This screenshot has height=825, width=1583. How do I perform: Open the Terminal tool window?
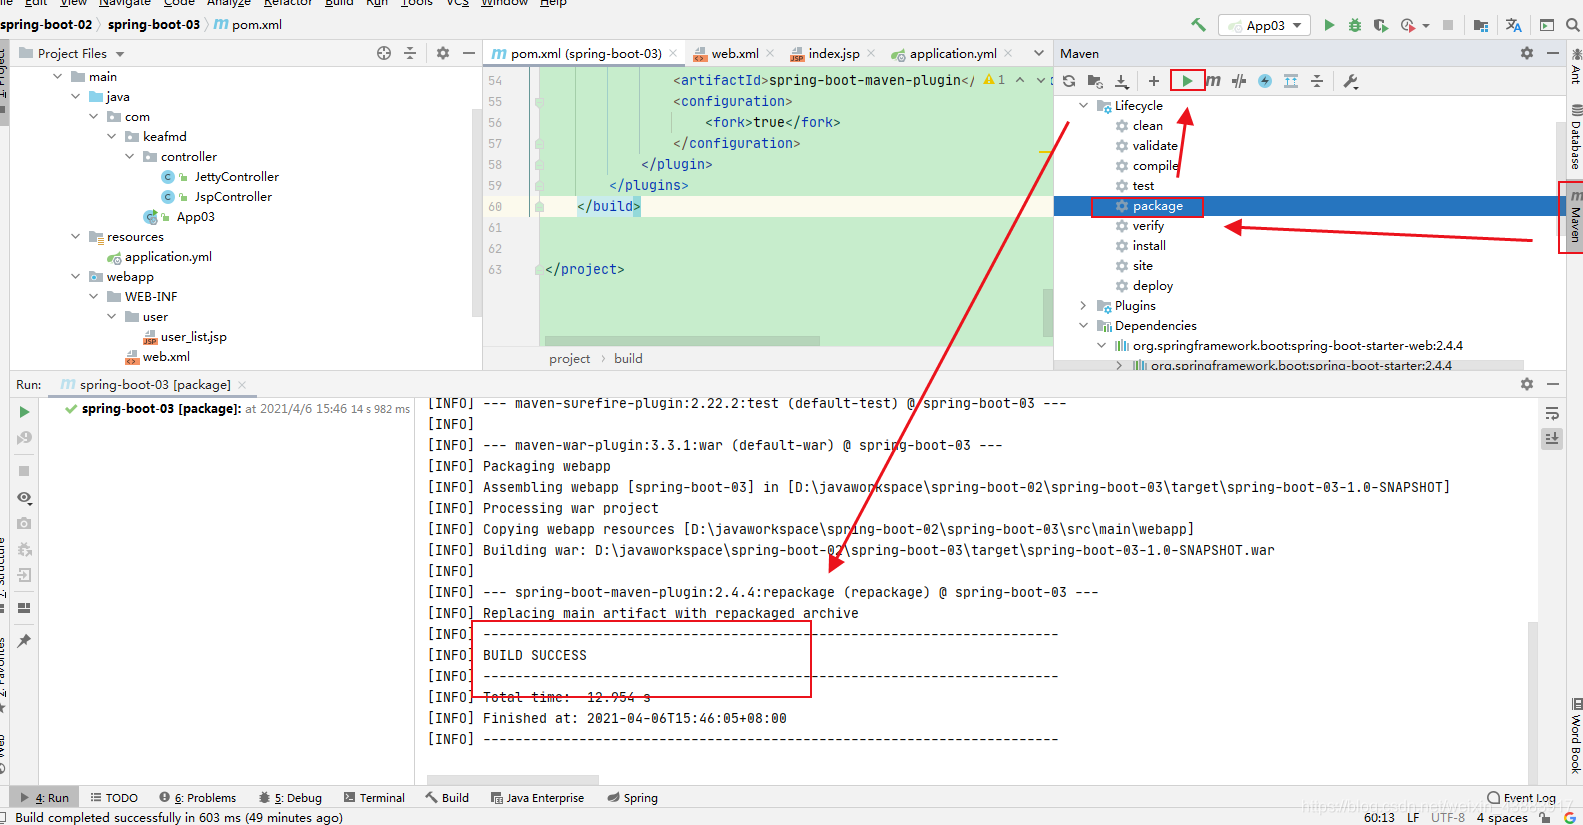pos(374,797)
